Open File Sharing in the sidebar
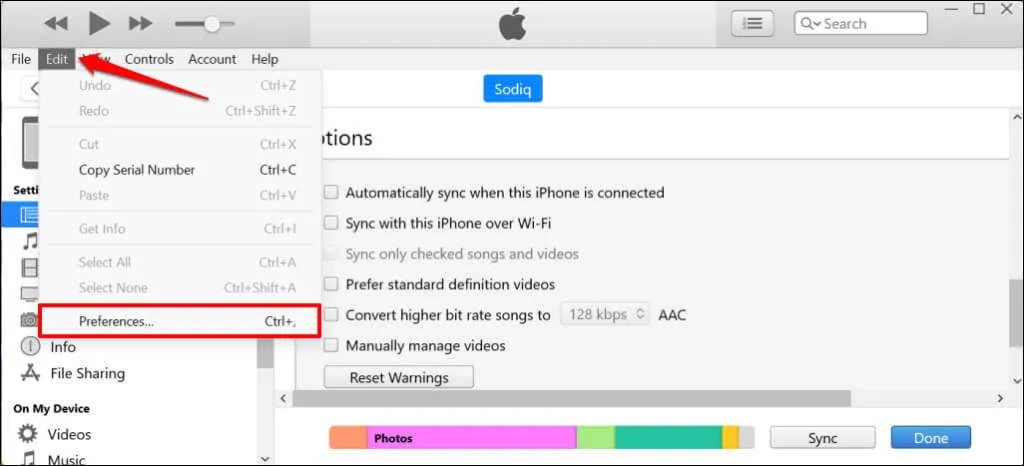Screen dimensions: 1024x466 (87, 373)
